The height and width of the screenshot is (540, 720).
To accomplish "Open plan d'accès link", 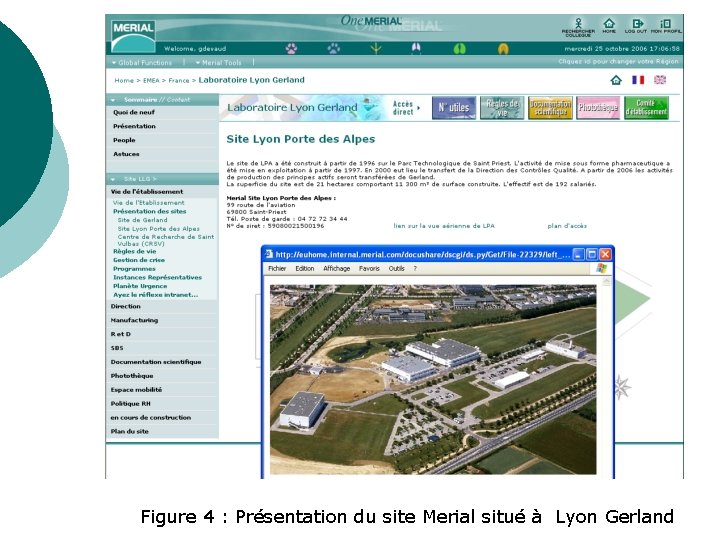I will click(567, 226).
